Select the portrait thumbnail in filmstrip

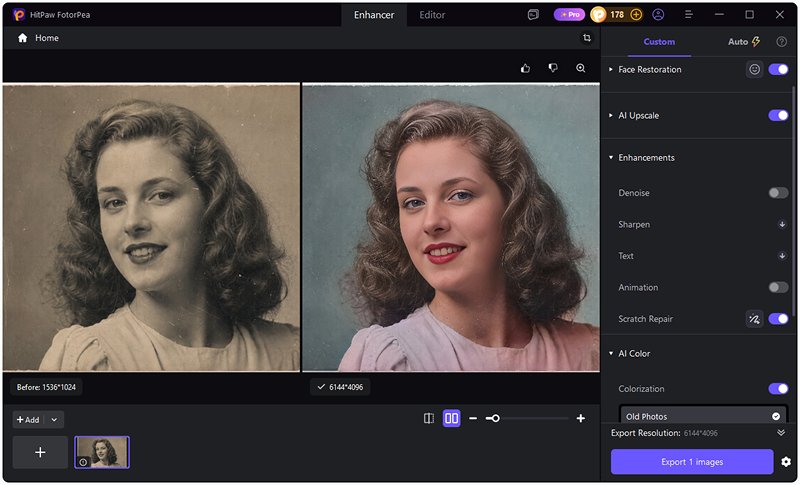[102, 452]
